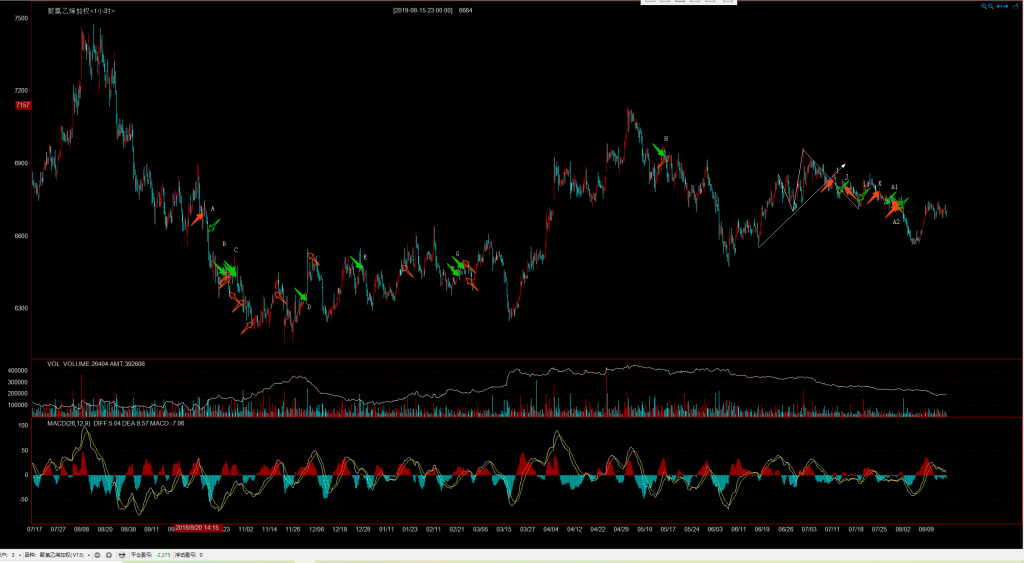Click the zoom in magnifier icon
1024x563 pixels.
pyautogui.click(x=982, y=6)
